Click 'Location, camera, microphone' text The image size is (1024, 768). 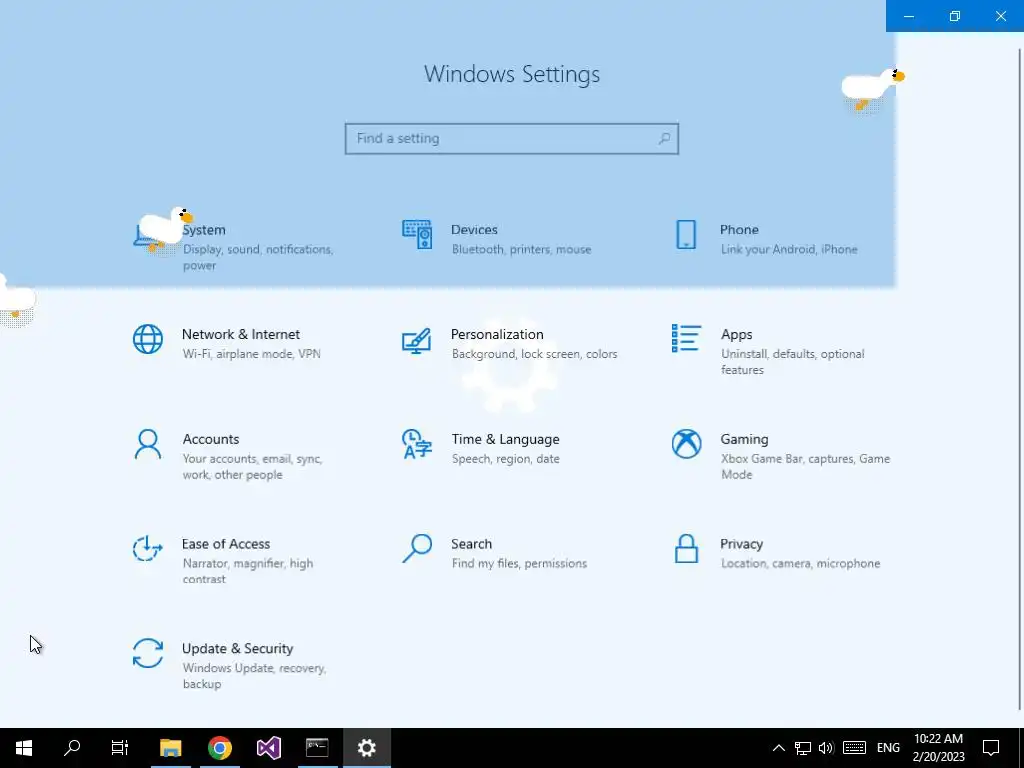point(801,564)
